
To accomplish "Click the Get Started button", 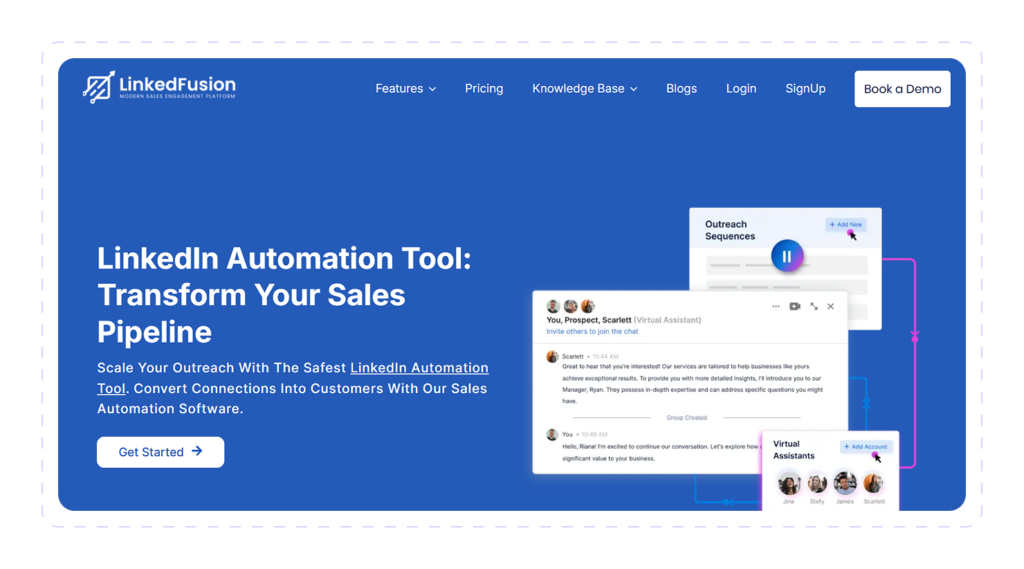I will (161, 452).
